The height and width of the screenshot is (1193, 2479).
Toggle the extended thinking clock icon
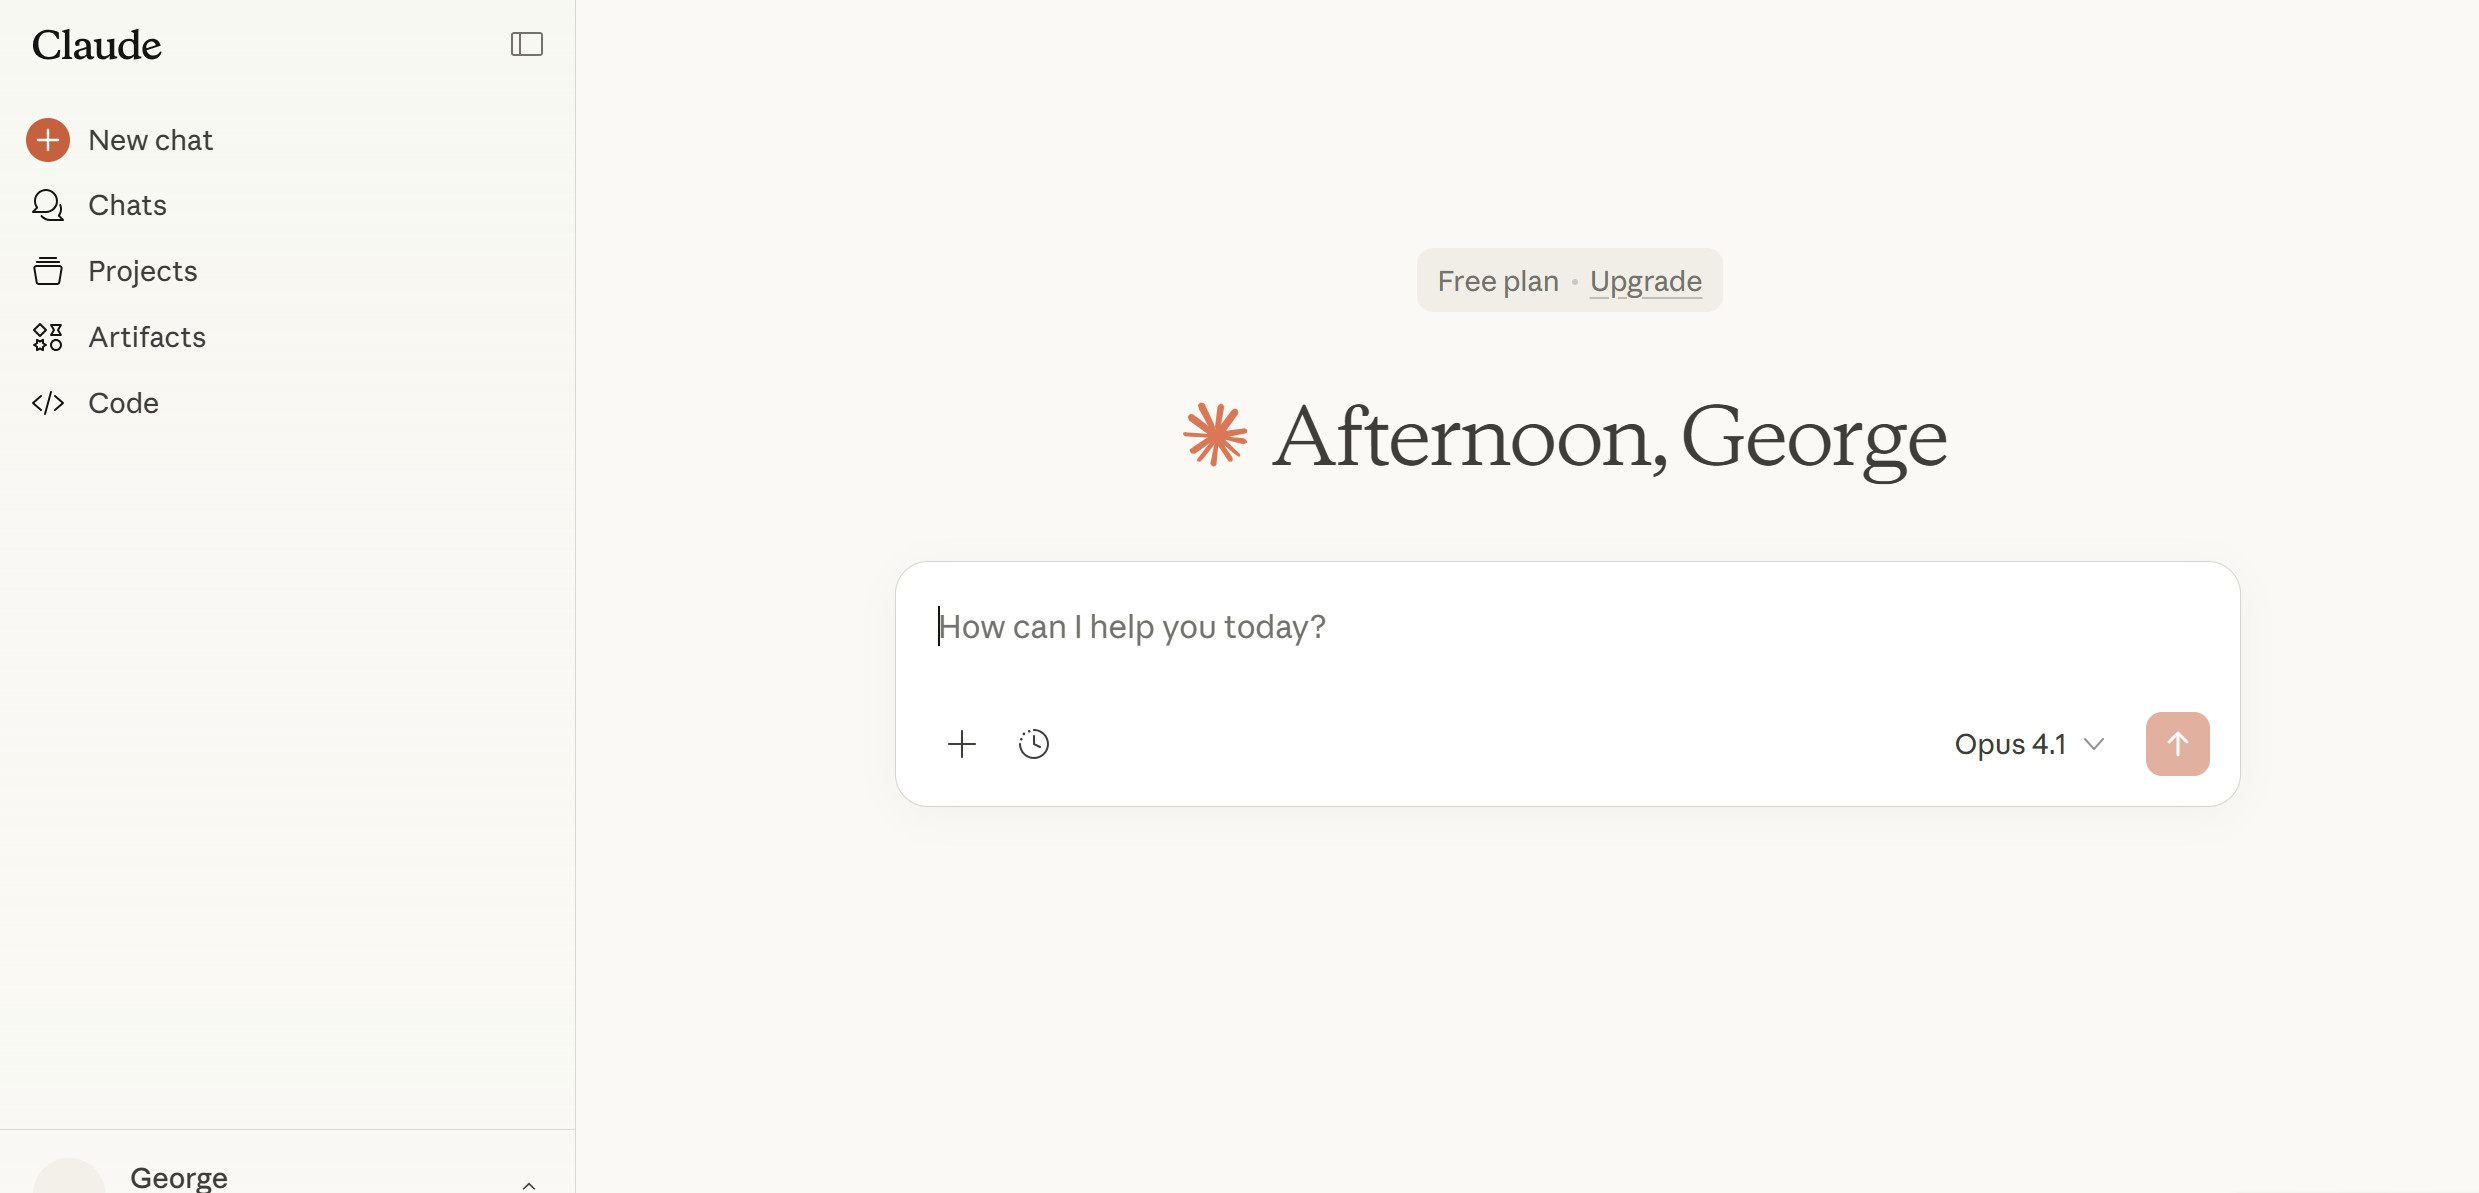1033,744
